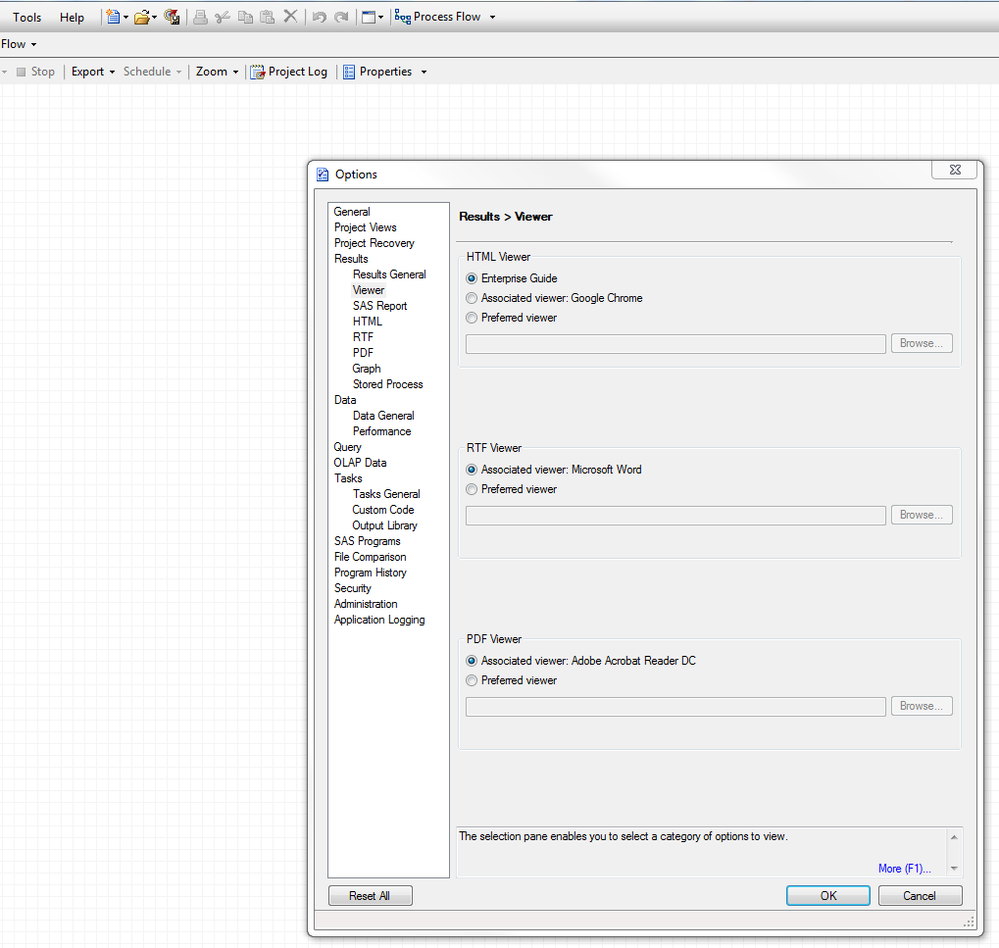
Task: Click the Save All toolbar icon
Action: coord(172,17)
